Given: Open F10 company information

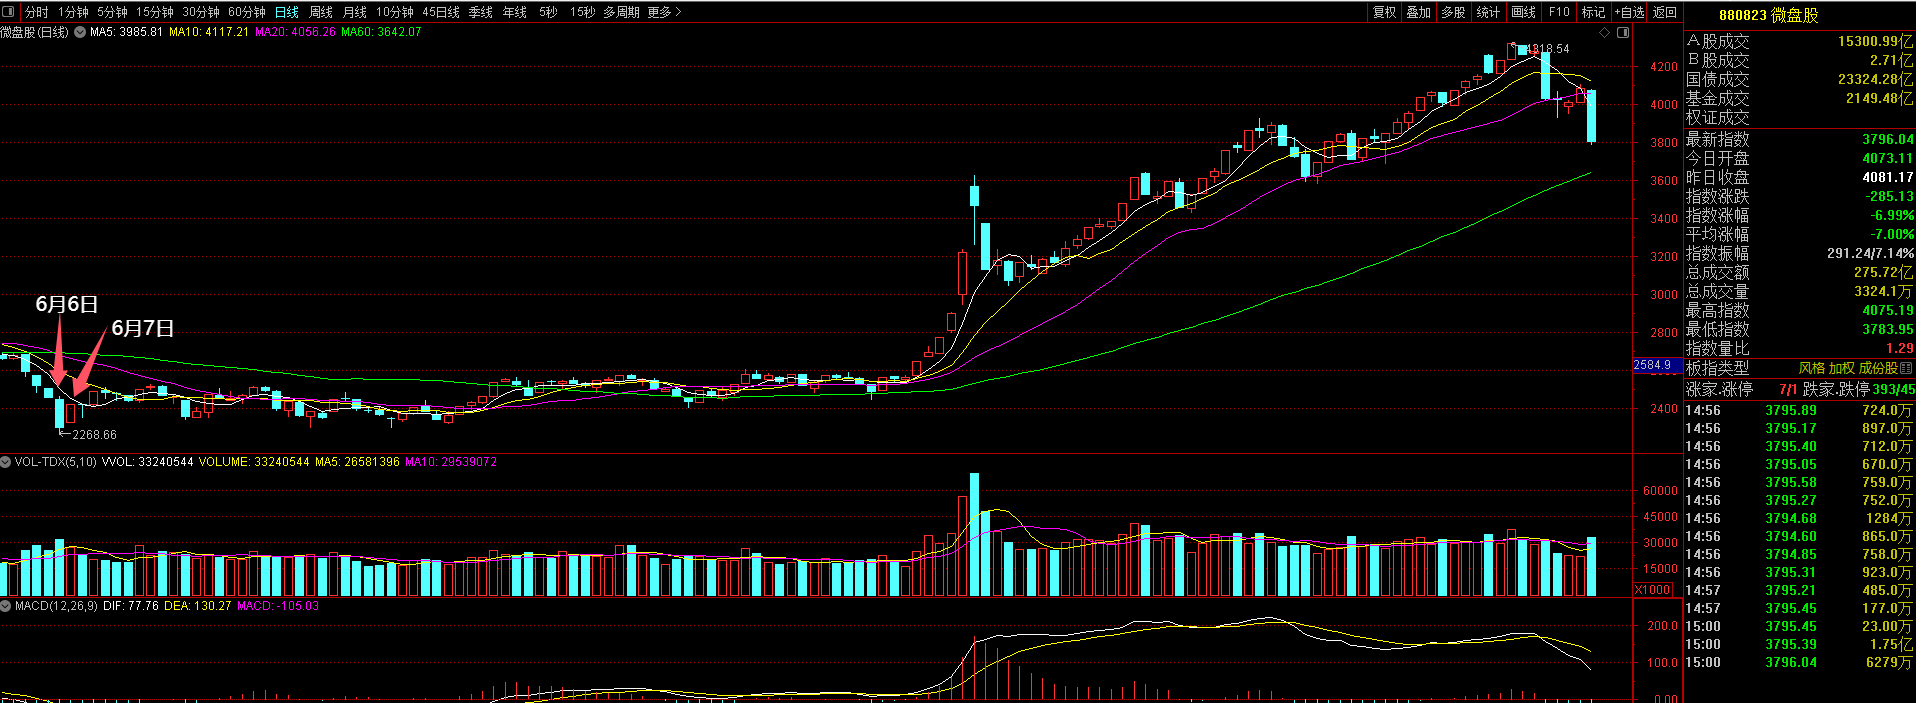Looking at the screenshot, I should pyautogui.click(x=1559, y=12).
